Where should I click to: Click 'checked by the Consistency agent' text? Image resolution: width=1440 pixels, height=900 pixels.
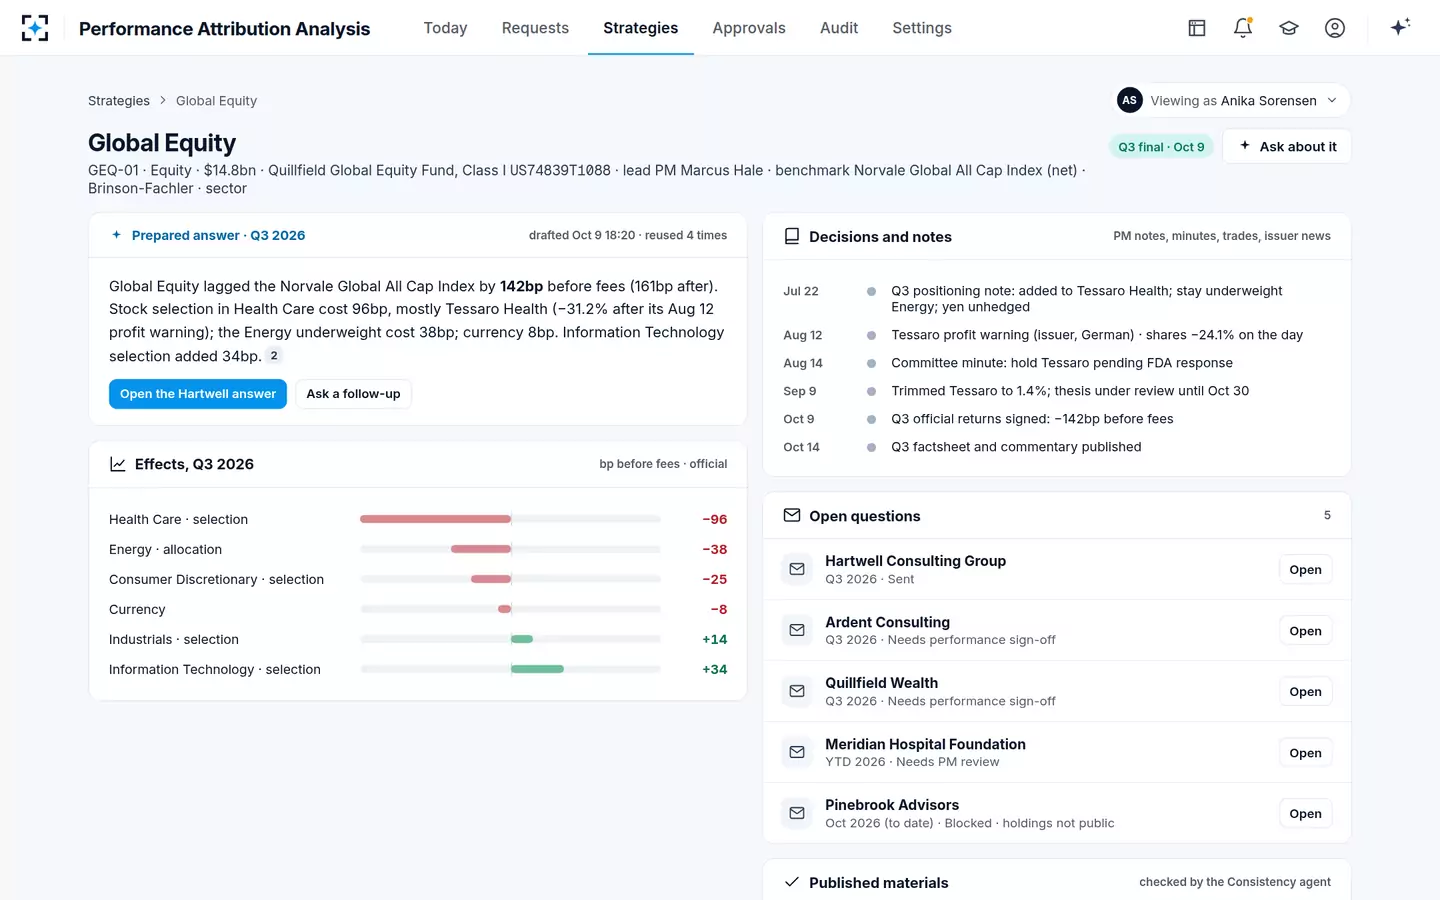click(x=1235, y=882)
